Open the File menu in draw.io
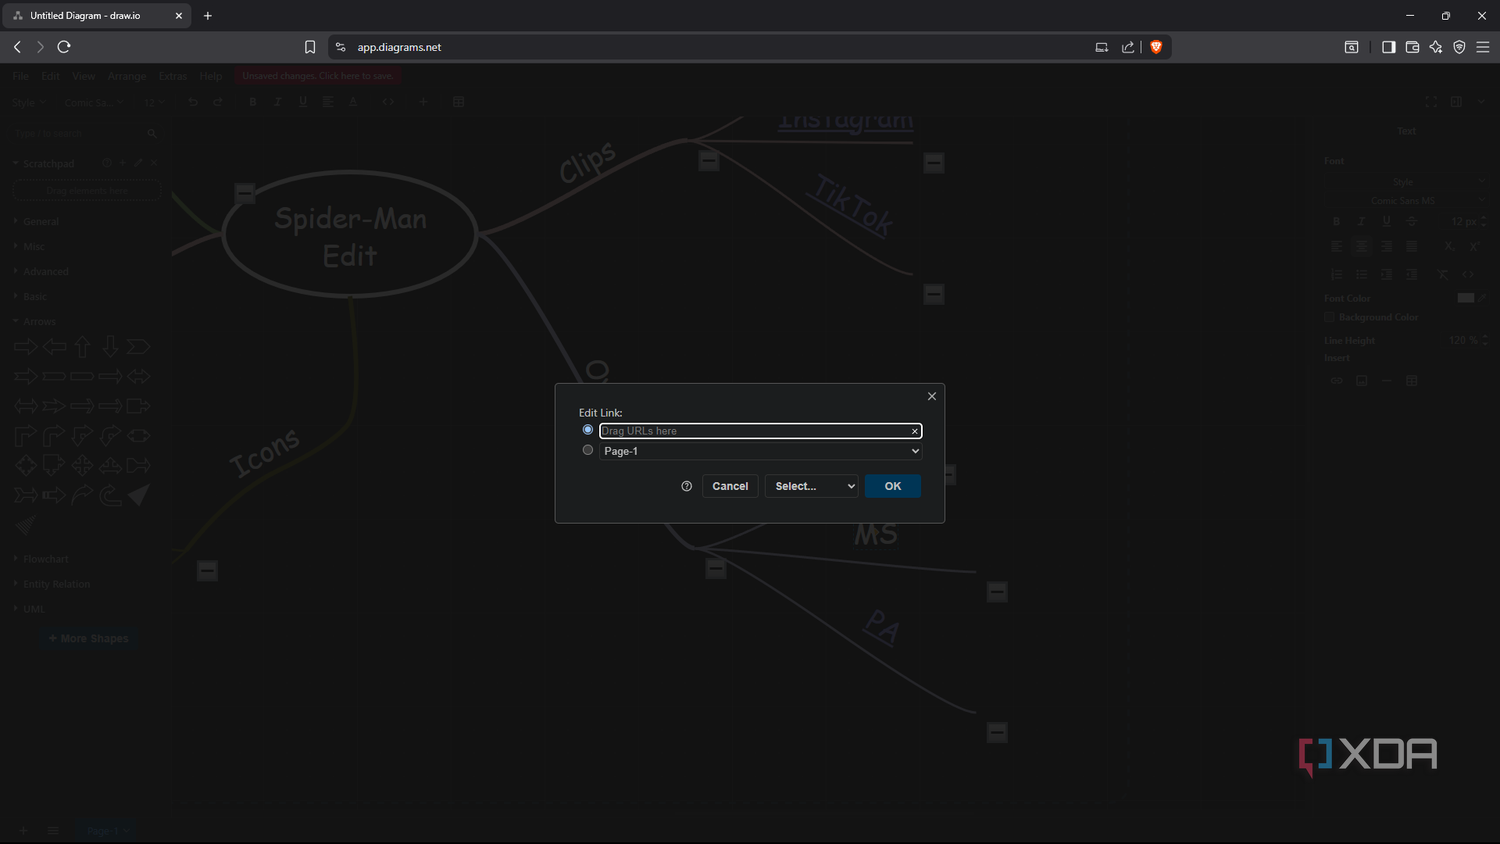Screen dimensions: 1500x844 (x=21, y=76)
